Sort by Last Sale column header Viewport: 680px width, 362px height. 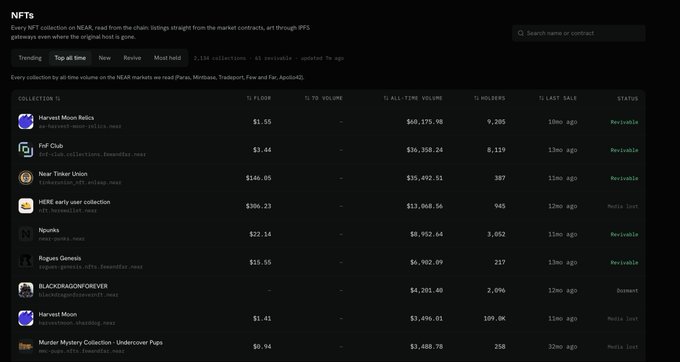coord(558,98)
